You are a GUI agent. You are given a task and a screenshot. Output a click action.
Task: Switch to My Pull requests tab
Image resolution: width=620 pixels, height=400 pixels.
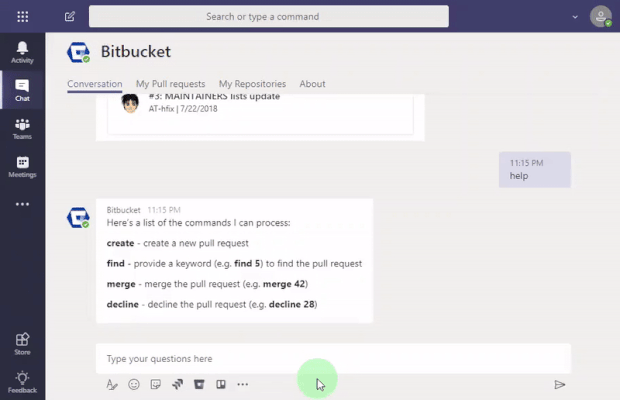[x=170, y=84]
